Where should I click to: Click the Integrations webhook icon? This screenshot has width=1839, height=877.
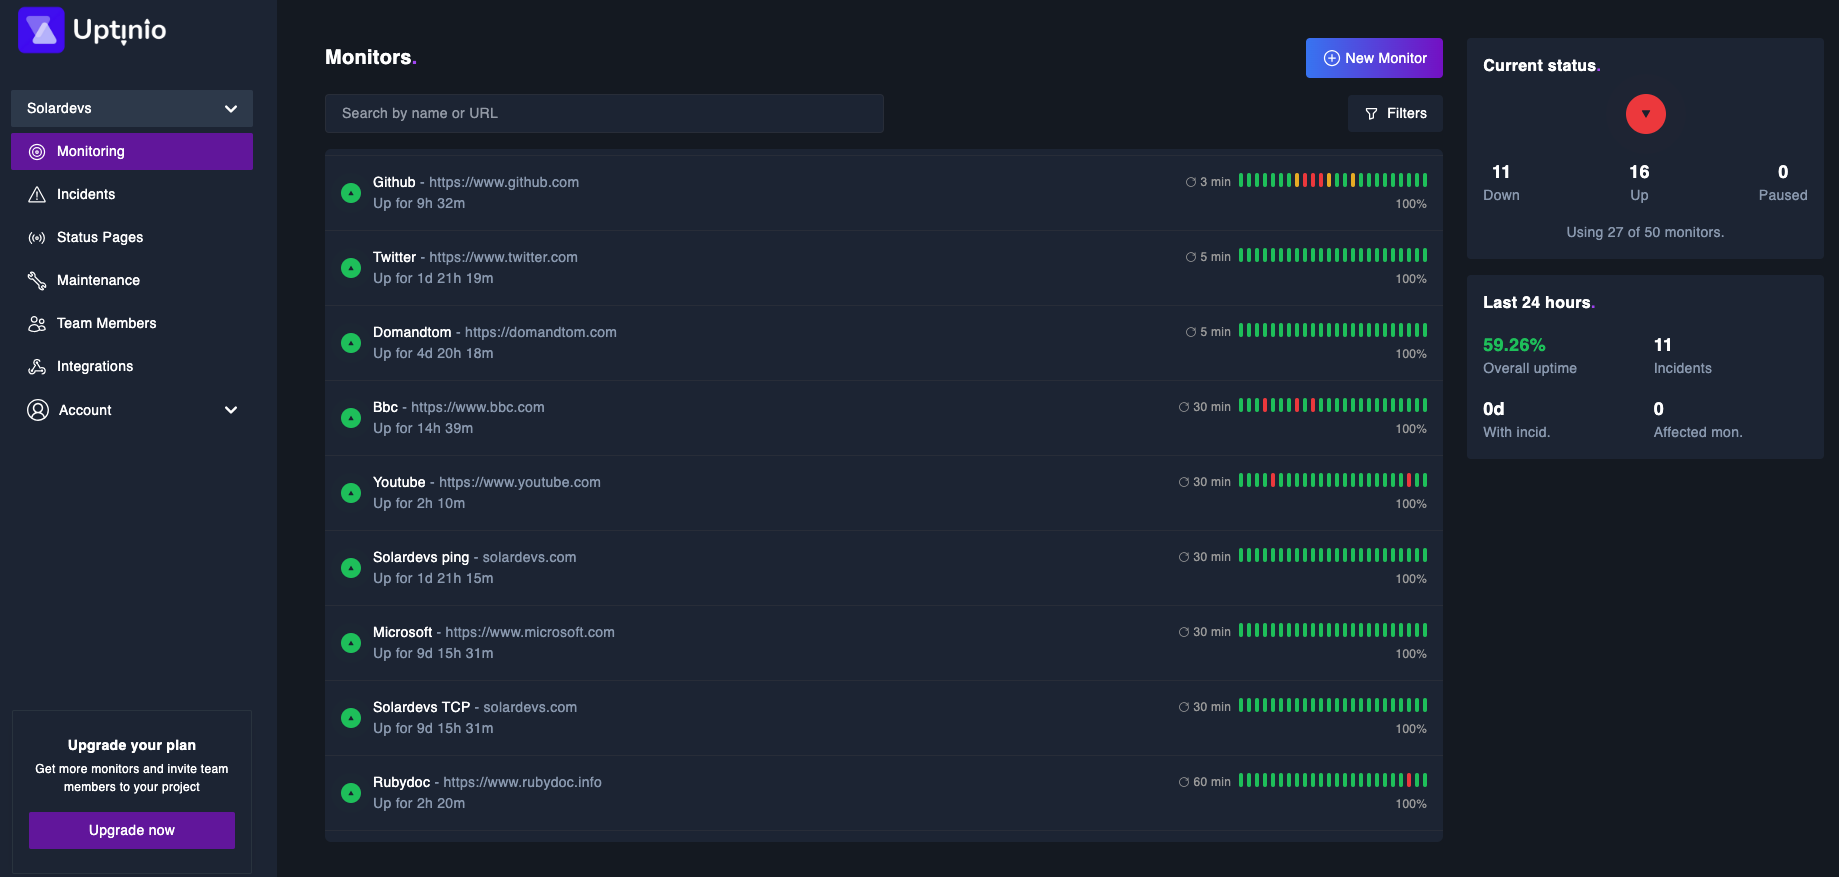pos(37,367)
